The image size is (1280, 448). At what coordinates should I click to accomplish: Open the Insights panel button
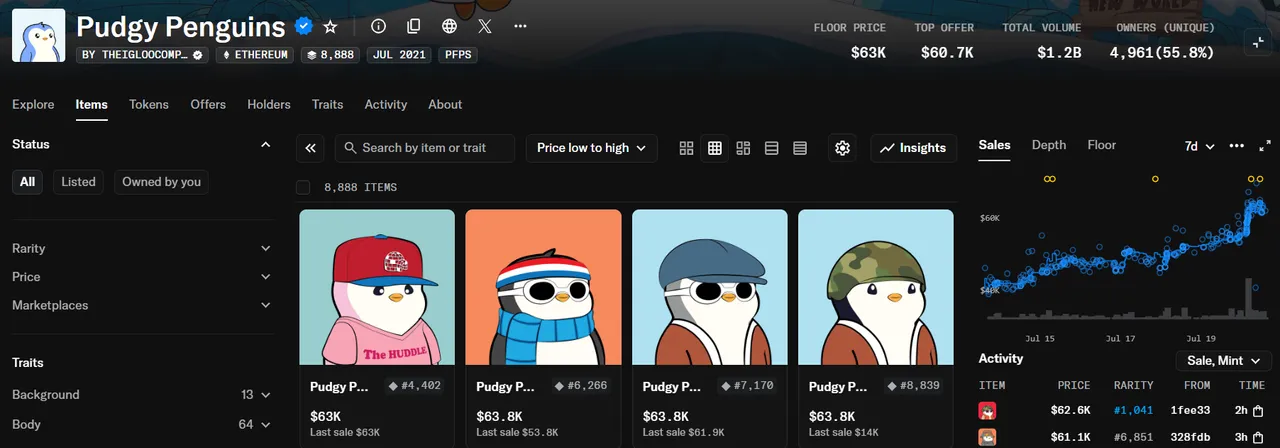tap(913, 148)
